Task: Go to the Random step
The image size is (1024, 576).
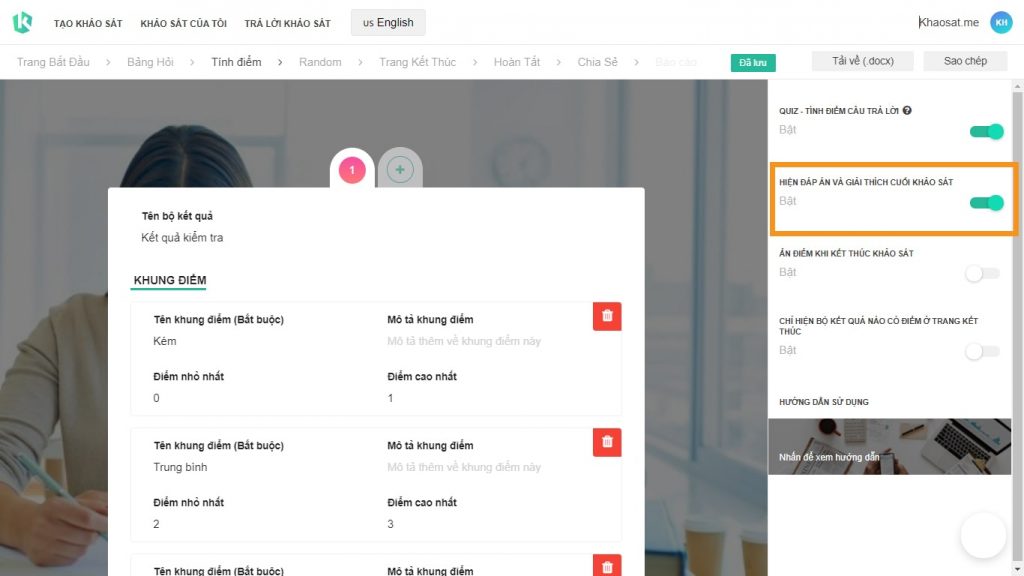Action: pos(320,62)
